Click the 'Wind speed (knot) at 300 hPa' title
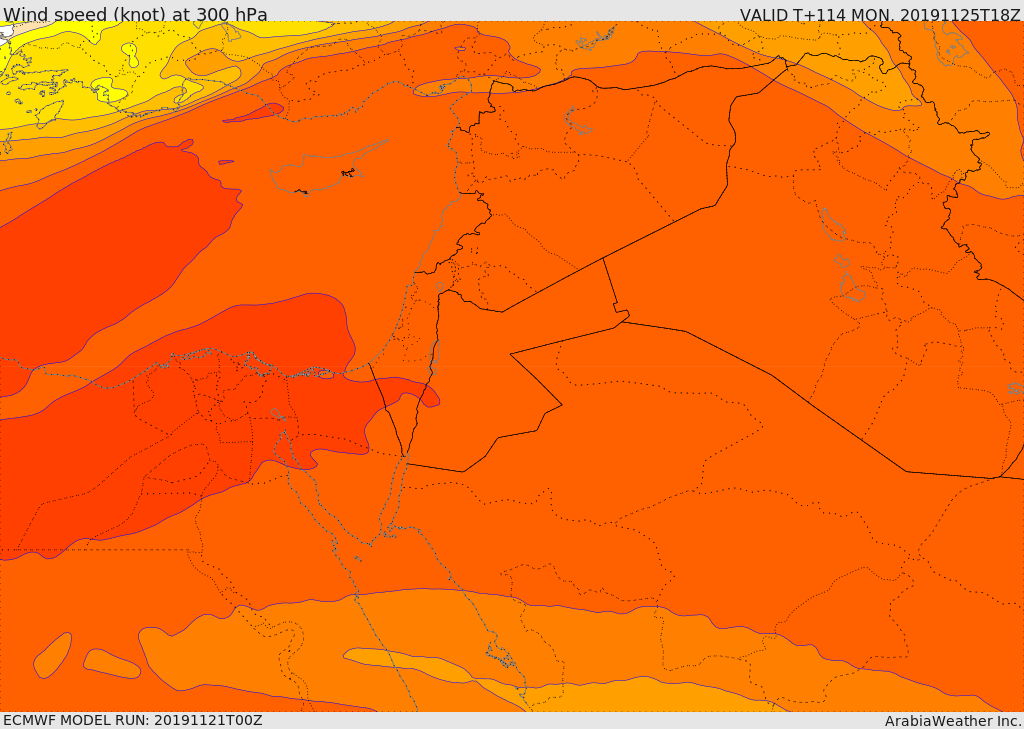This screenshot has height=729, width=1024. tap(135, 14)
